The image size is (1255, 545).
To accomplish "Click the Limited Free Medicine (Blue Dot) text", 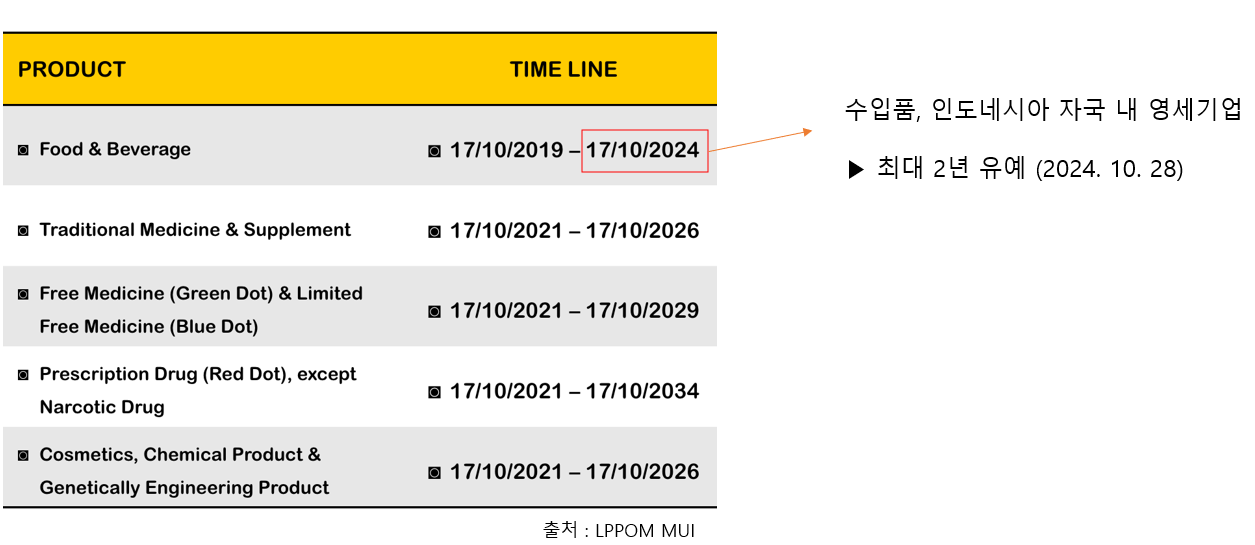I will pyautogui.click(x=149, y=326).
